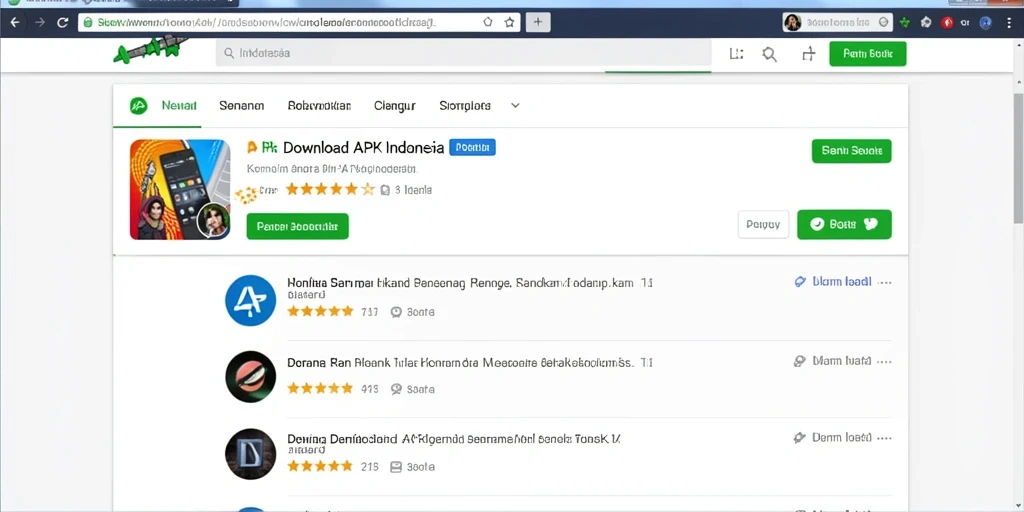This screenshot has height=512, width=1024.
Task: Click the profile avatar in browser toolbar
Action: point(792,22)
